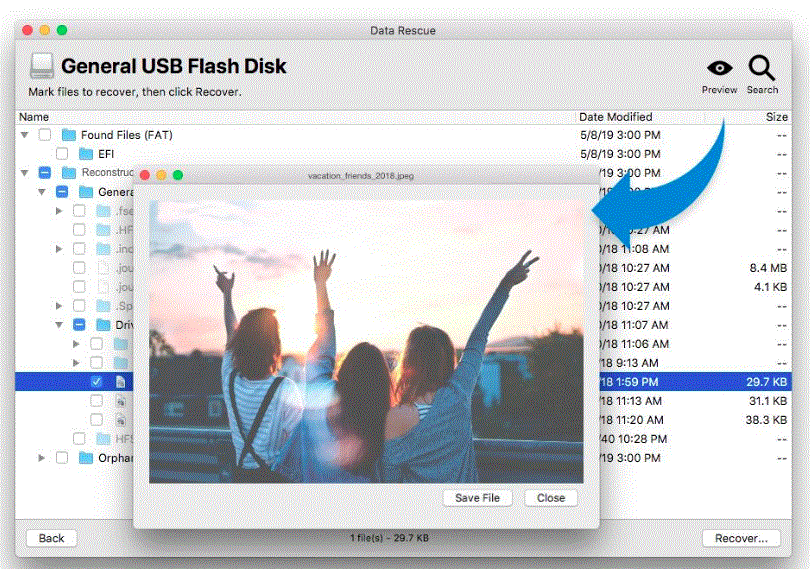Expand the folder in the 9:13 AM row
This screenshot has height=569, width=810.
(x=76, y=363)
